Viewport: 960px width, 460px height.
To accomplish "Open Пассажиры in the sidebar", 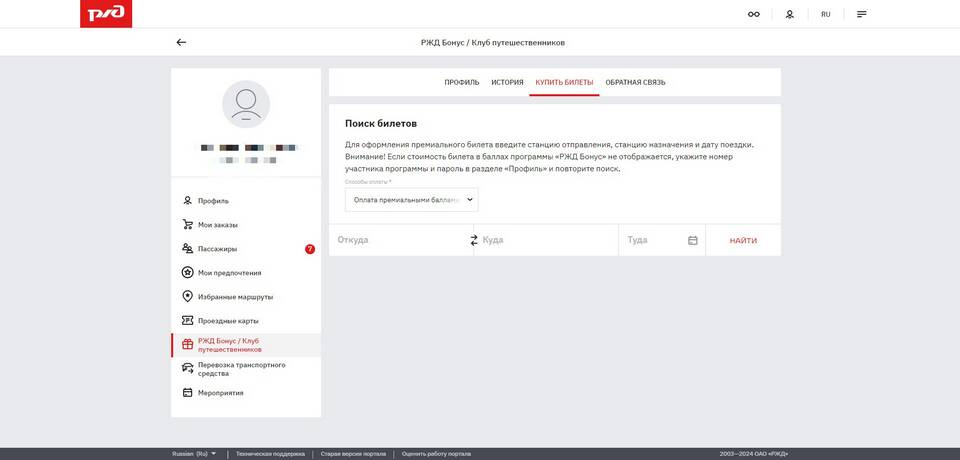I will tap(246, 248).
